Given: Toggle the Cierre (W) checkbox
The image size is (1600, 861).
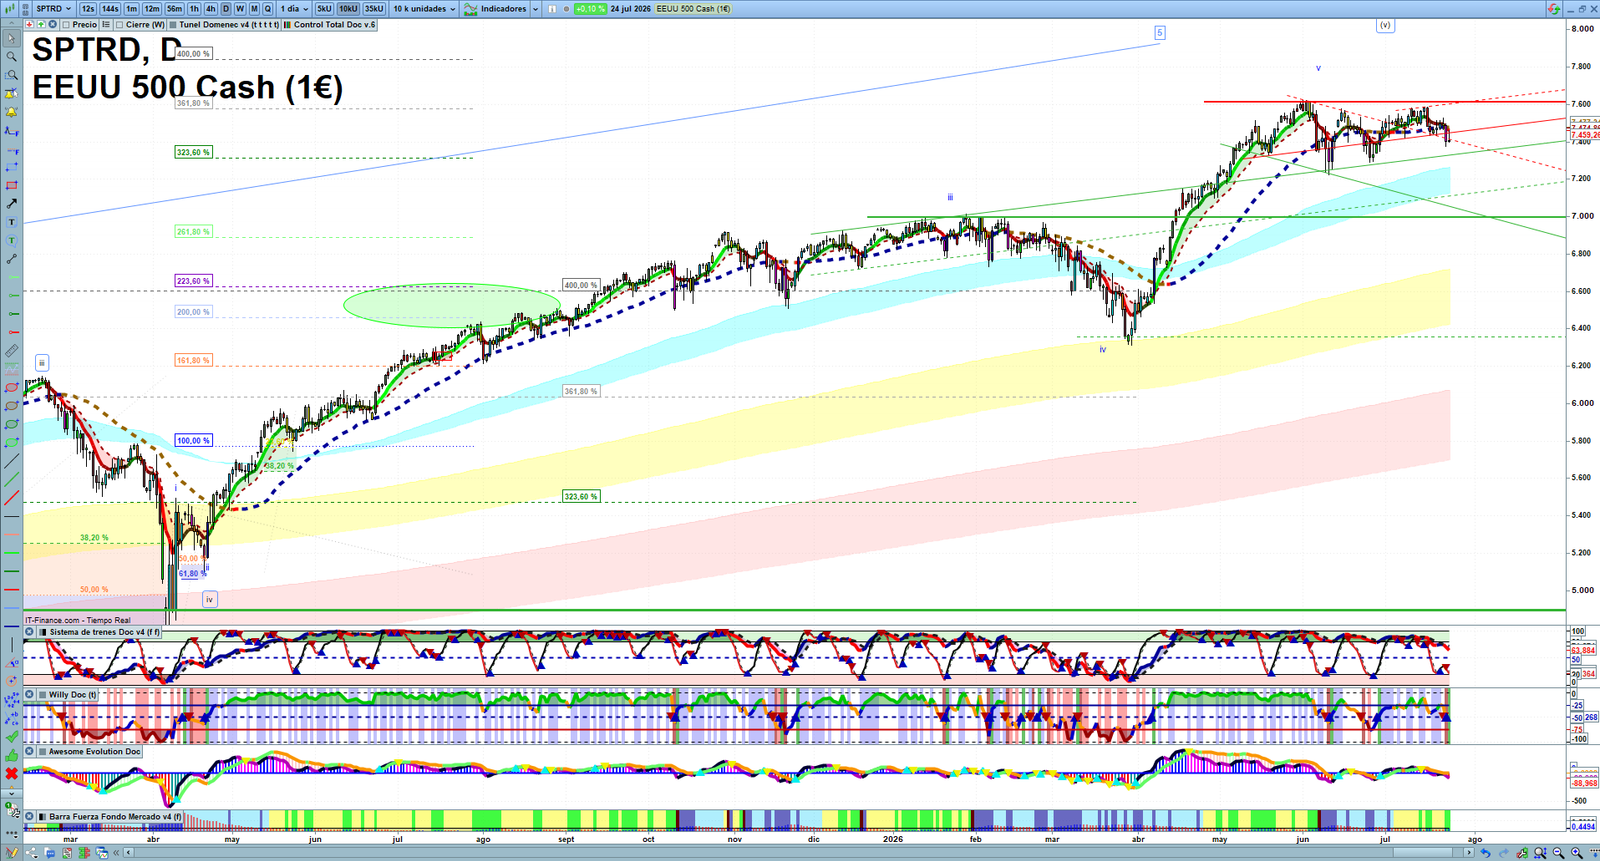Looking at the screenshot, I should (x=119, y=25).
